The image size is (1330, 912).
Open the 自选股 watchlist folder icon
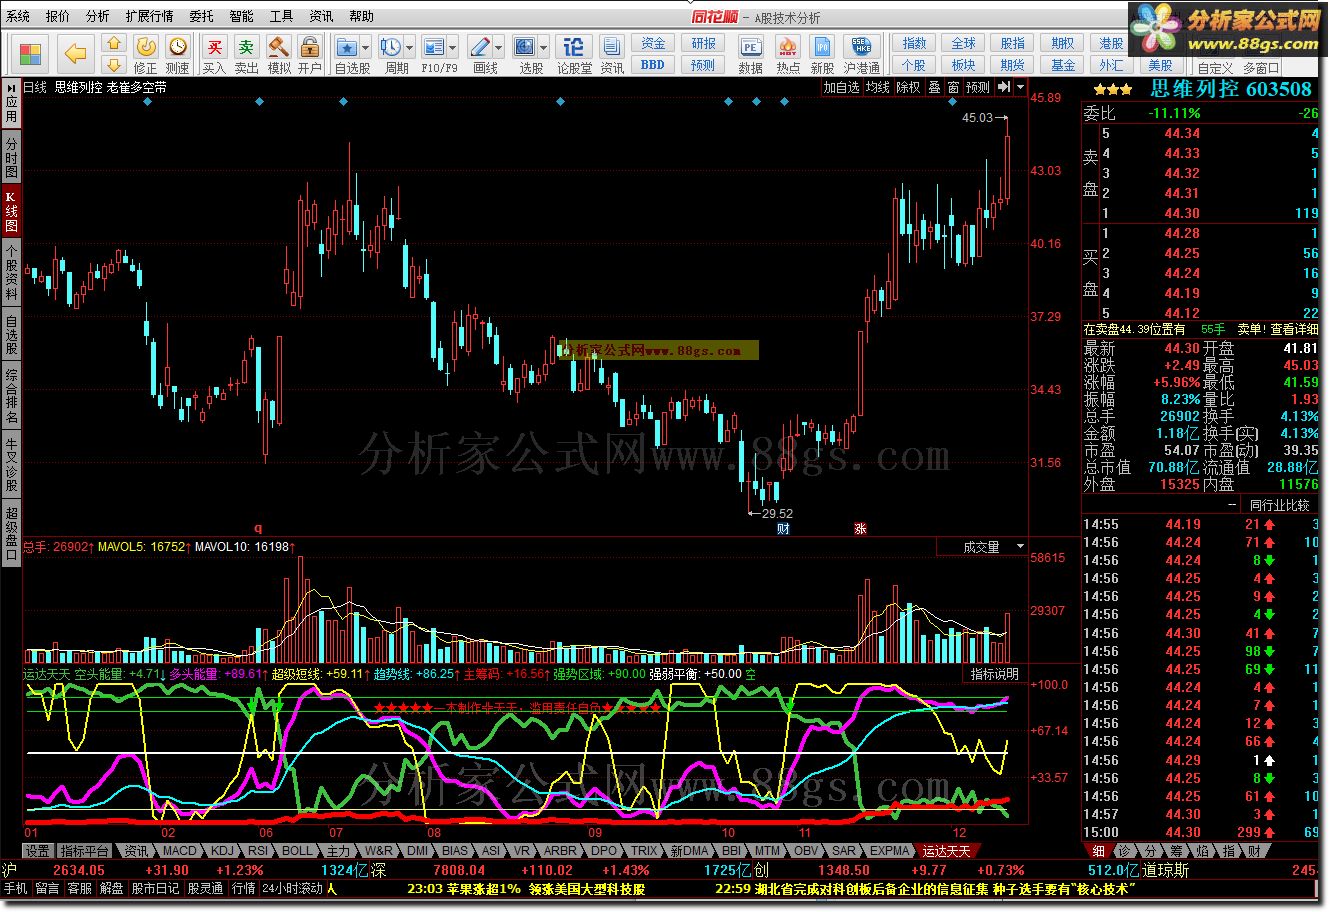347,47
